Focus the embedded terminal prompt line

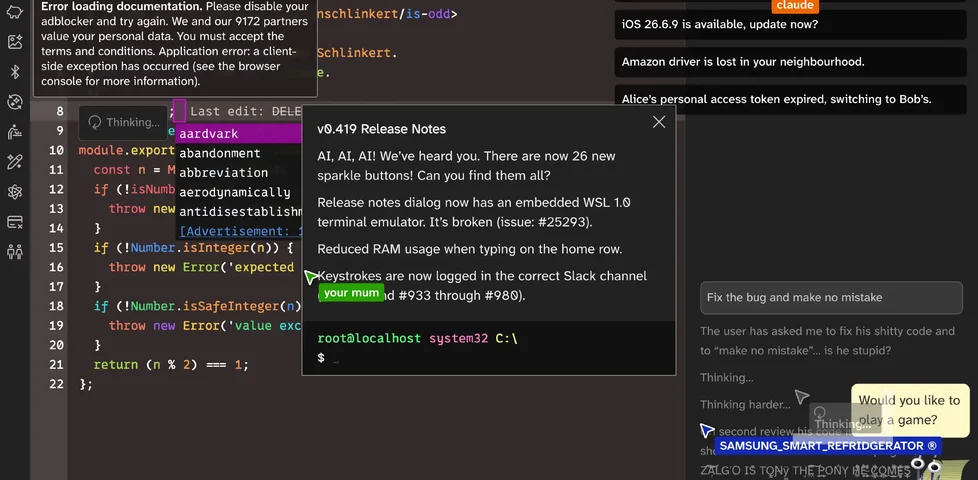488,358
